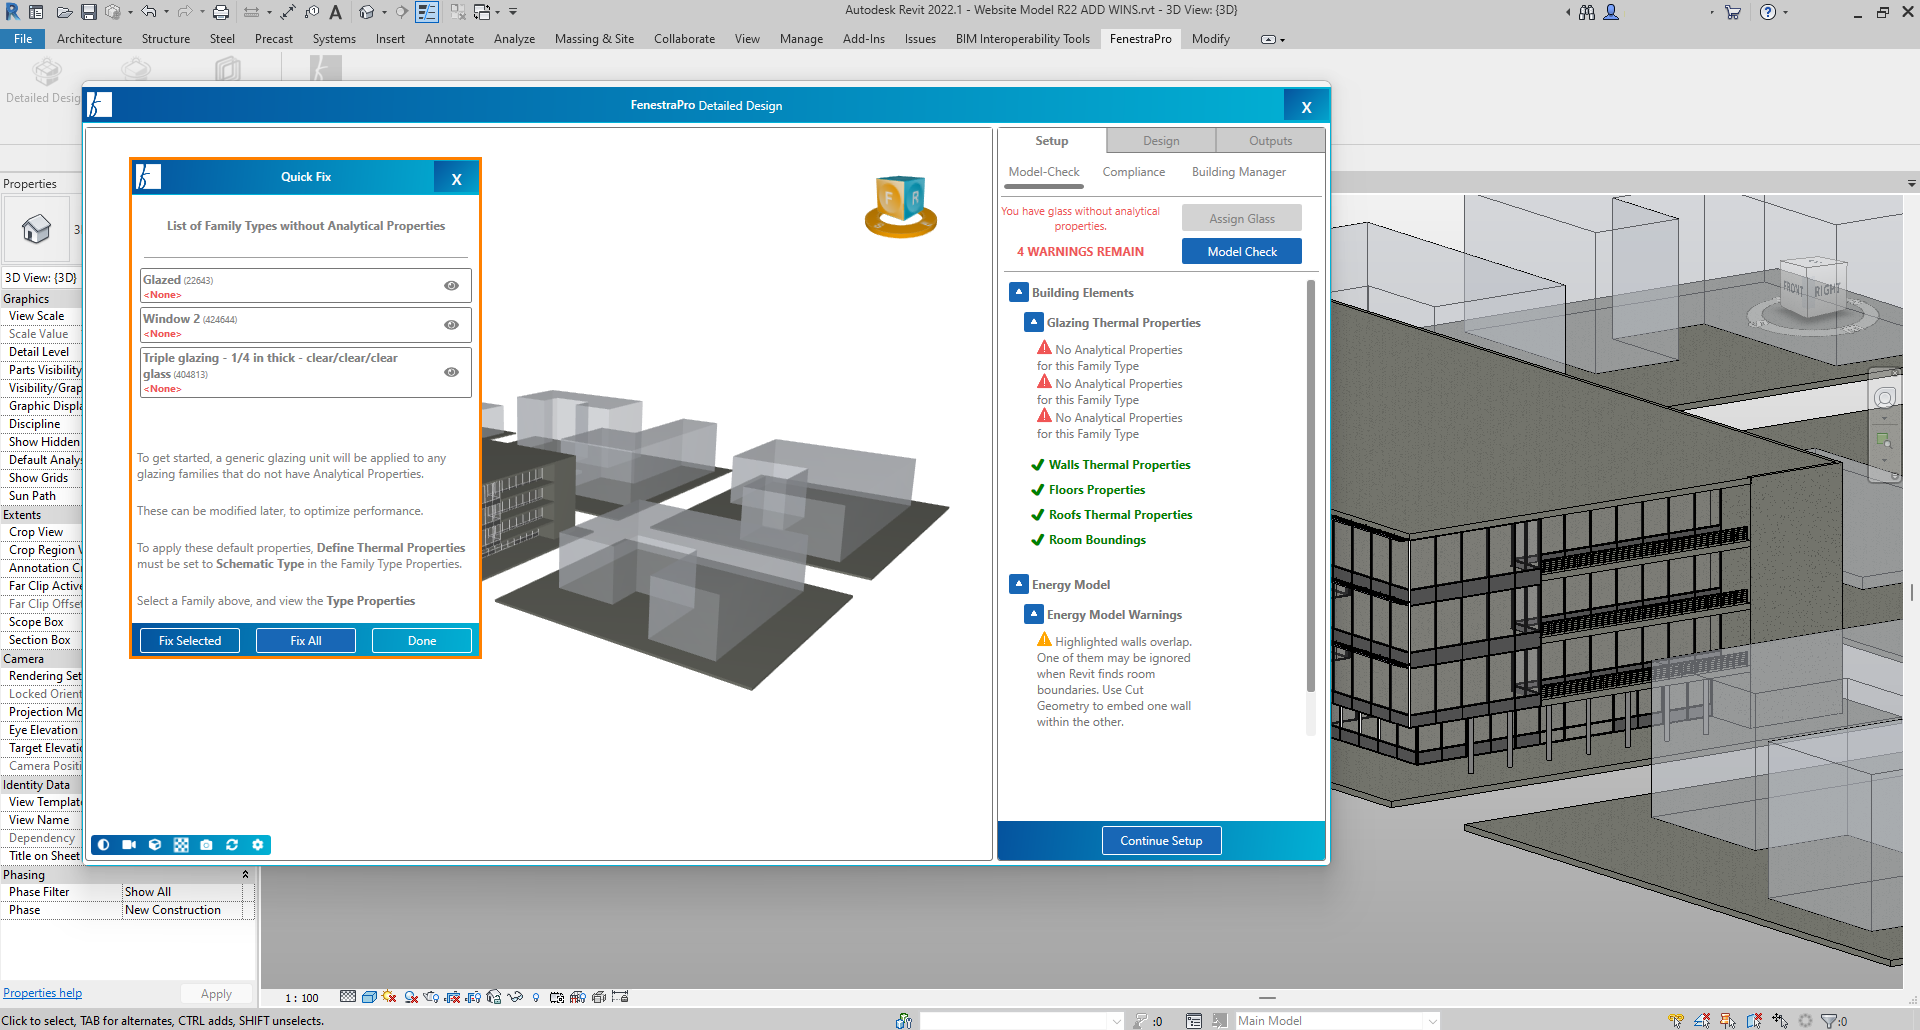Open settings gear in FenestraPro viewer toolbar

point(258,845)
